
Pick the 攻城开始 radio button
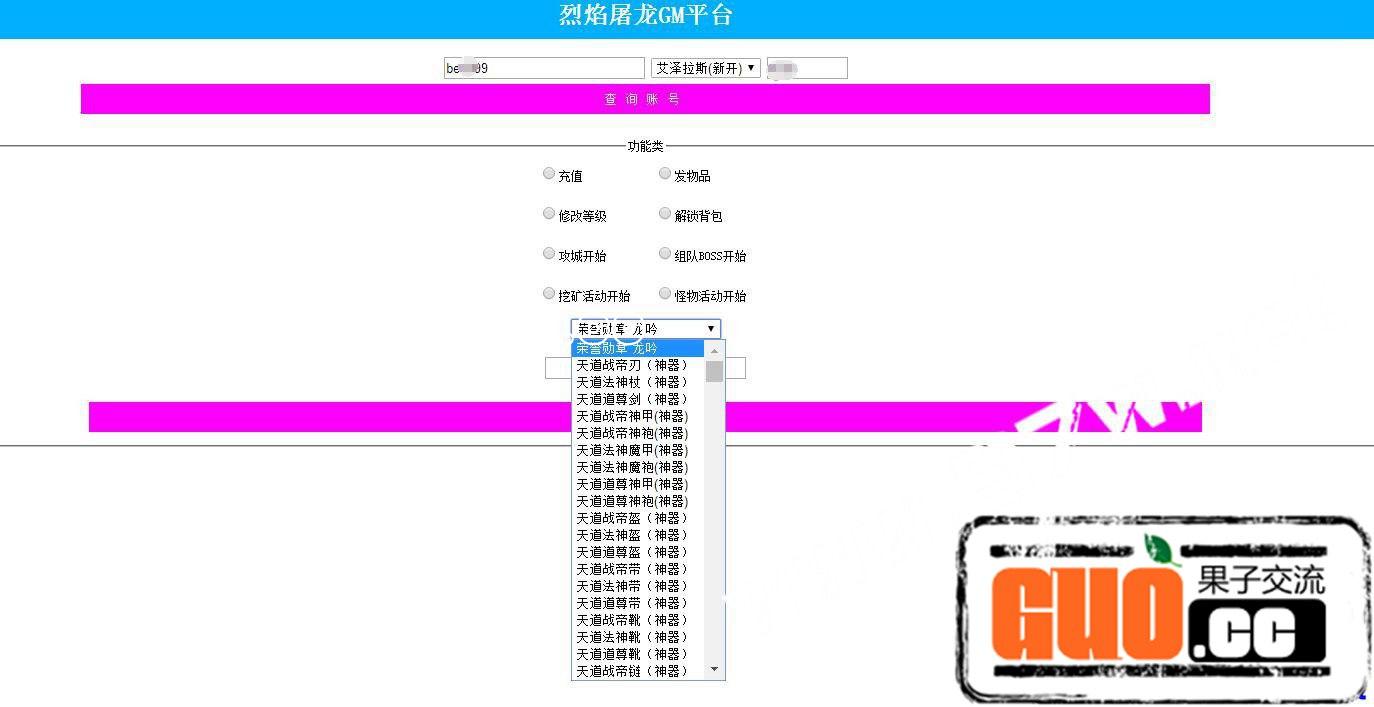point(549,254)
